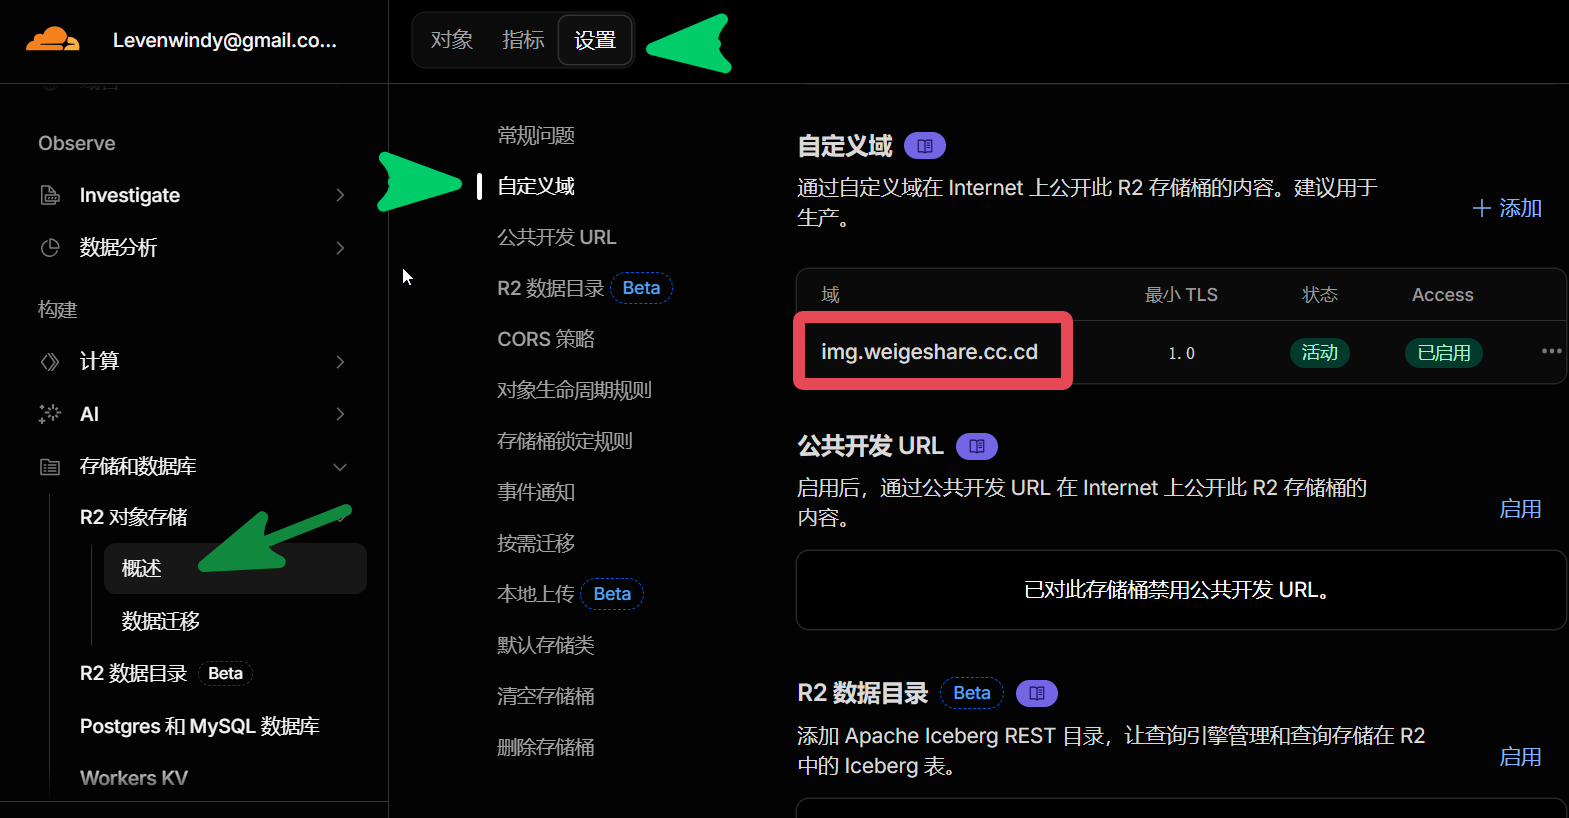Screen dimensions: 1569x818
Task: Click the 已对此存储桶禁用公共开发 URL。 message
Action: [1181, 590]
